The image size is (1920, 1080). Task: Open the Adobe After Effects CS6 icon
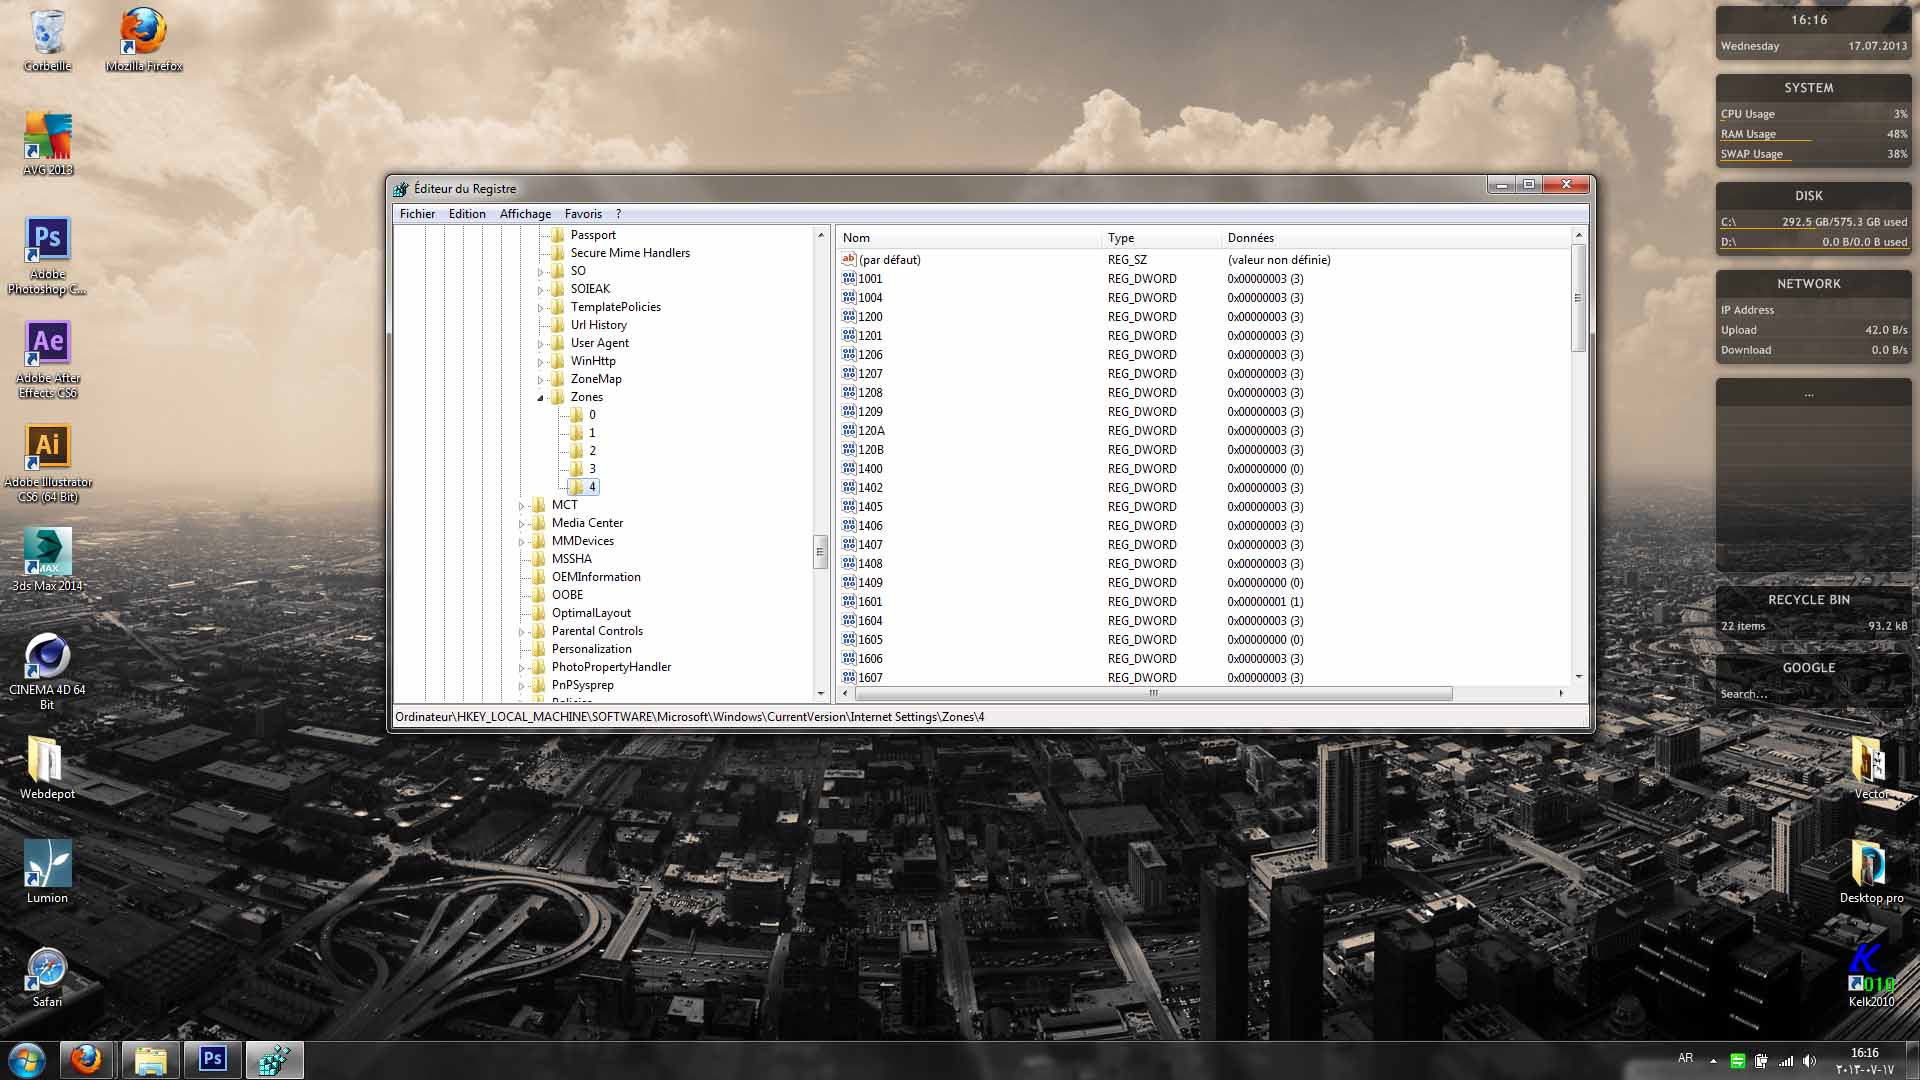[47, 359]
